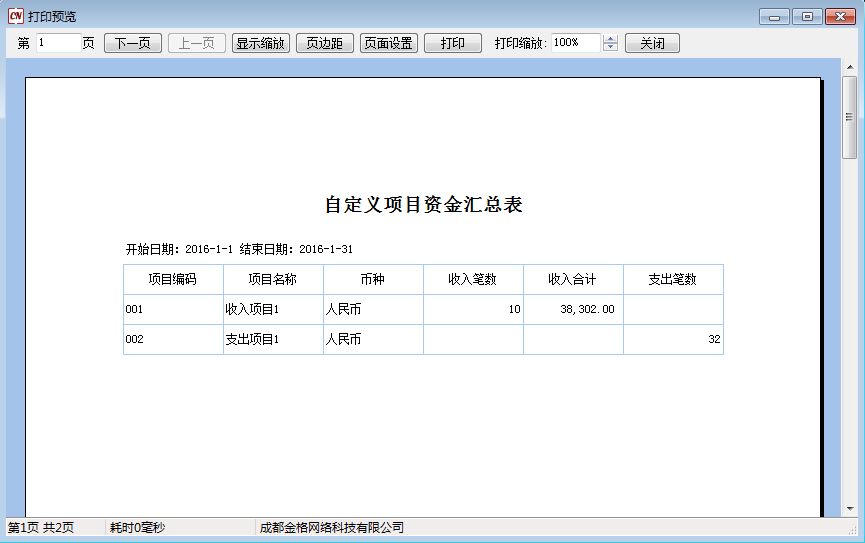Decrease print zoom with down spinner arrow
The width and height of the screenshot is (865, 543).
[x=611, y=48]
